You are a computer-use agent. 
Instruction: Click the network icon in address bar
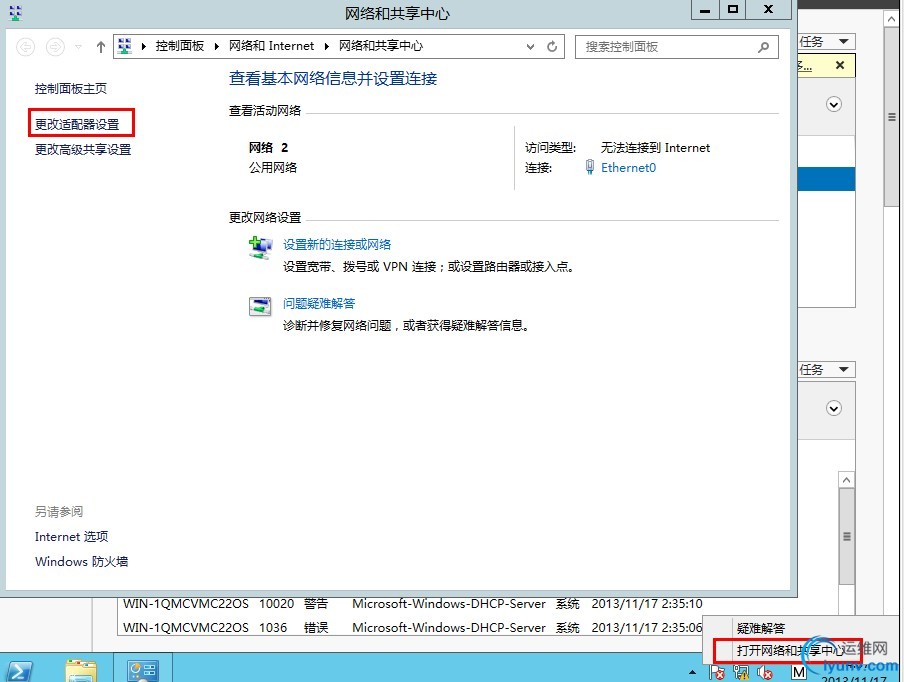point(125,46)
